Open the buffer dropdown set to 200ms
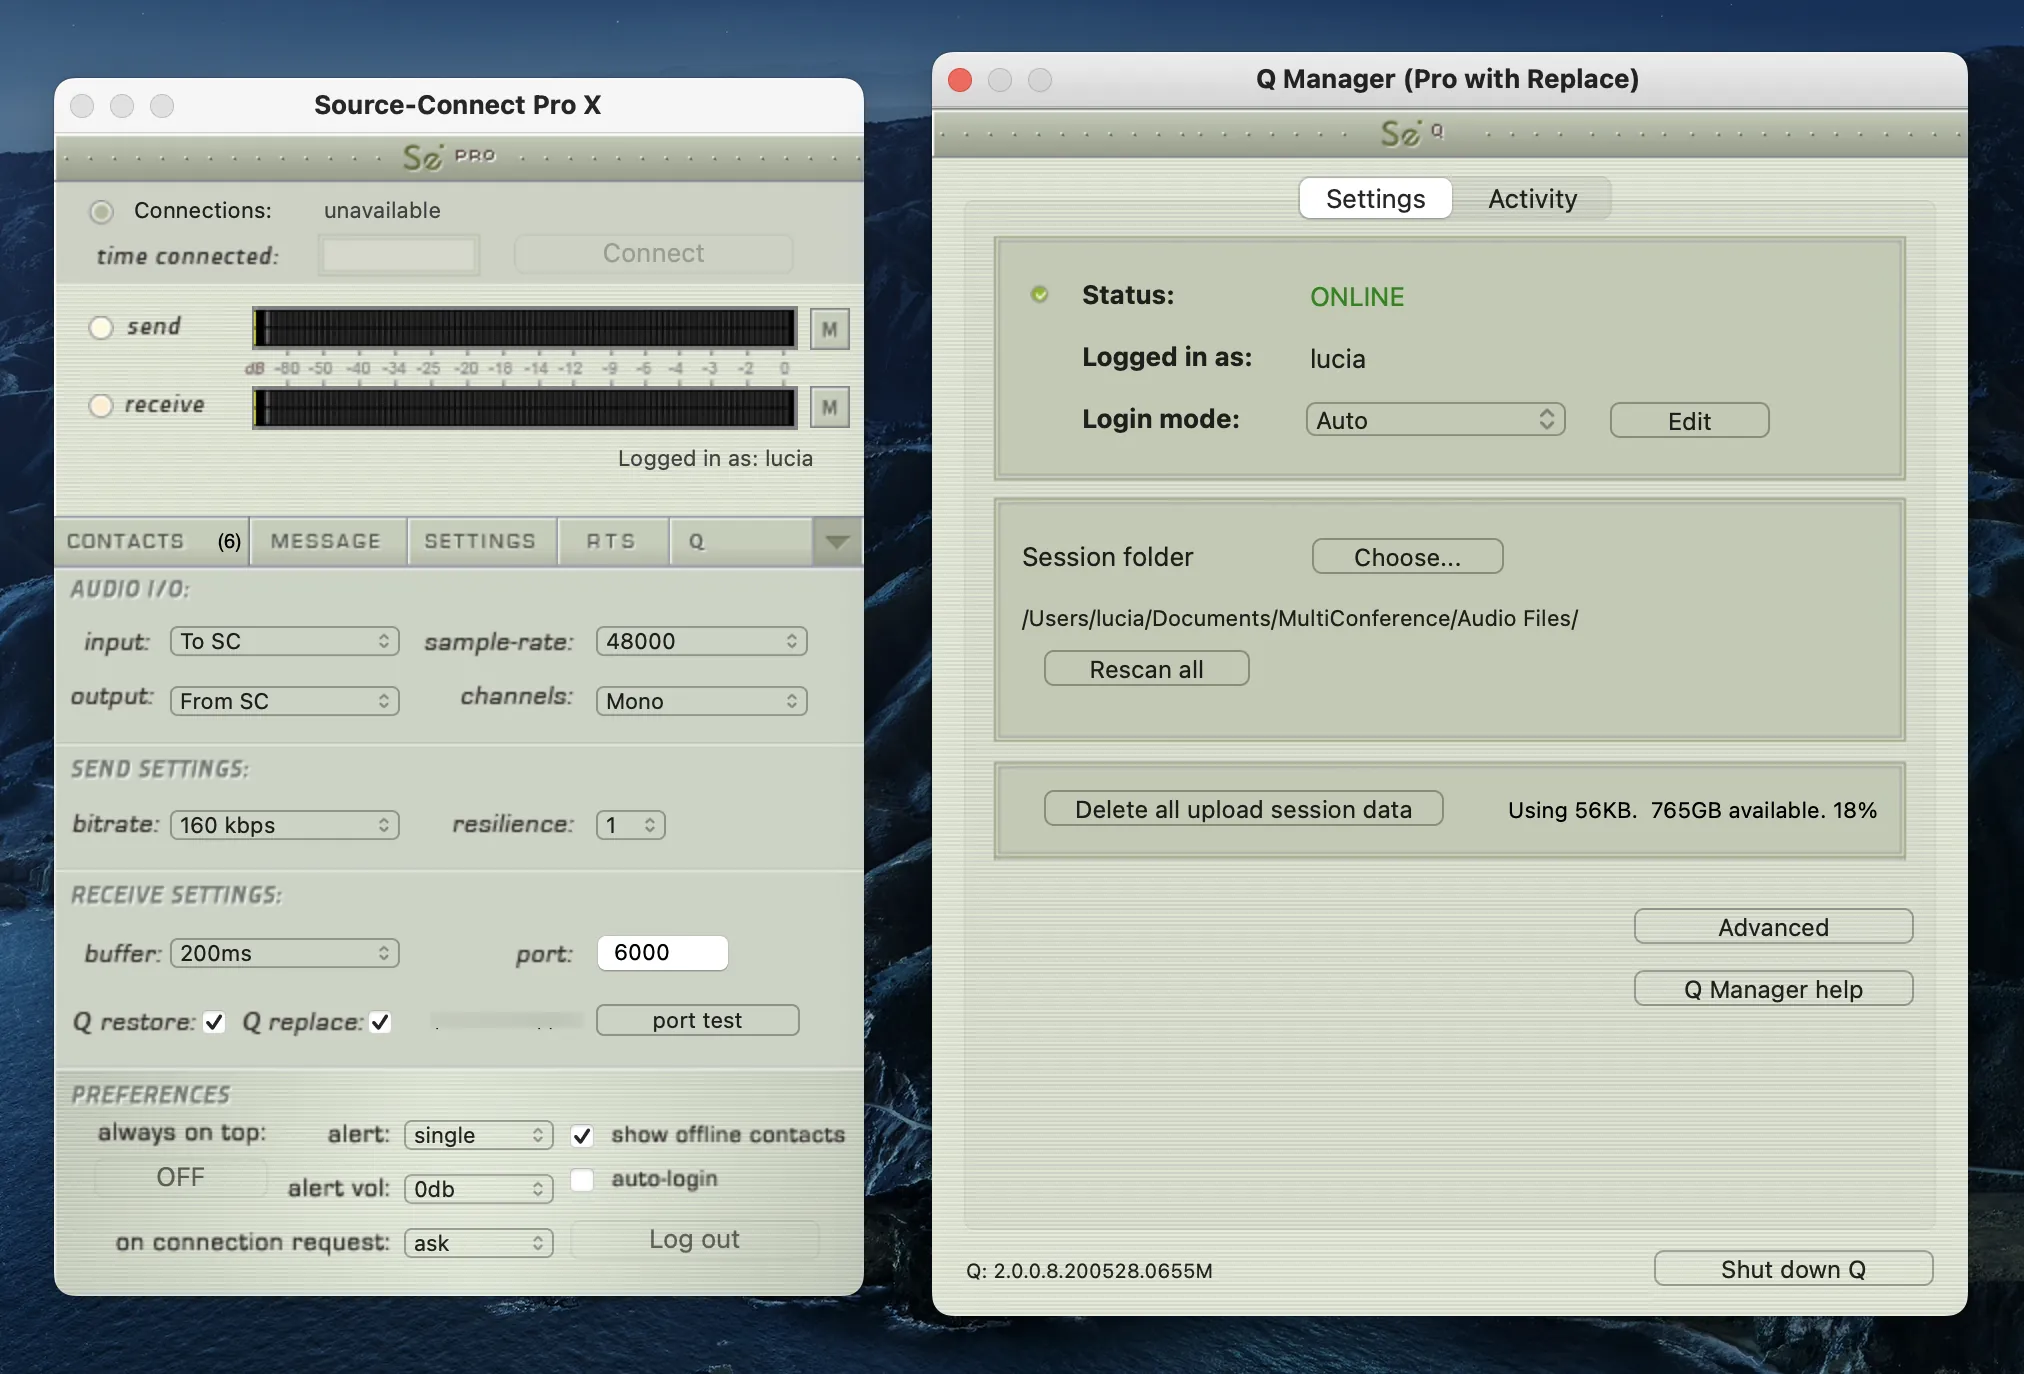 tap(285, 953)
